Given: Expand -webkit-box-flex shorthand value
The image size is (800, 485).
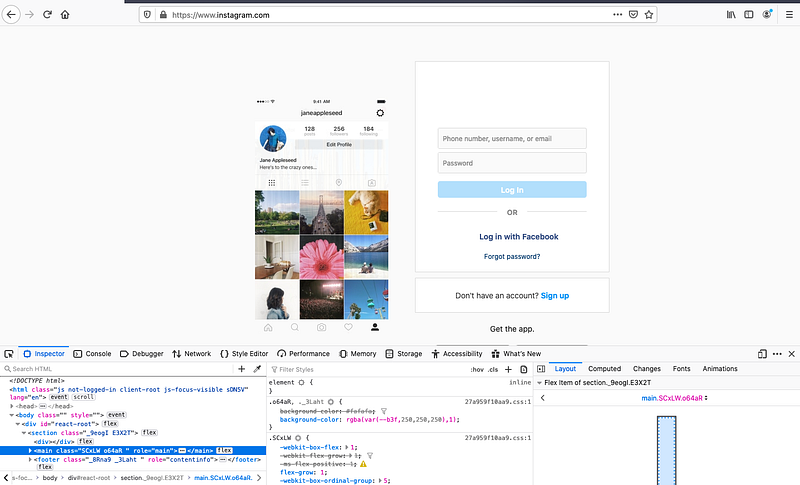Looking at the screenshot, I should [x=347, y=447].
